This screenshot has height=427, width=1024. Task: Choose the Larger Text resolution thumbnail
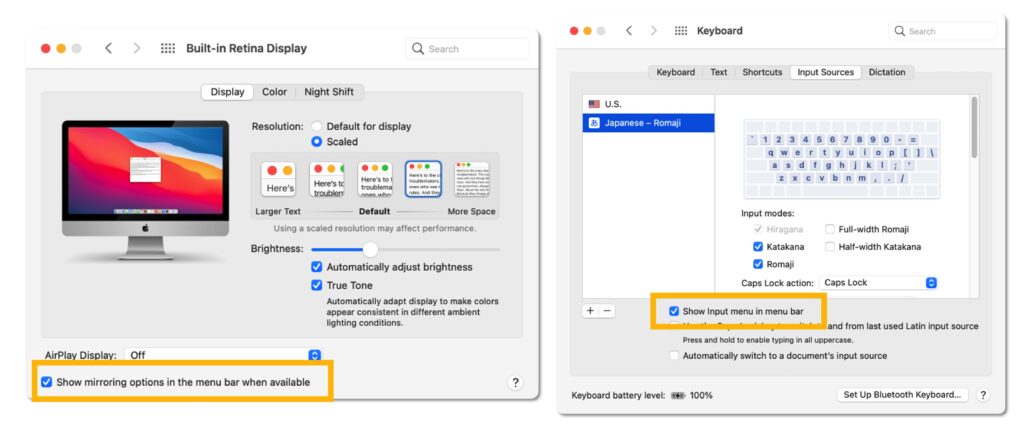click(279, 180)
